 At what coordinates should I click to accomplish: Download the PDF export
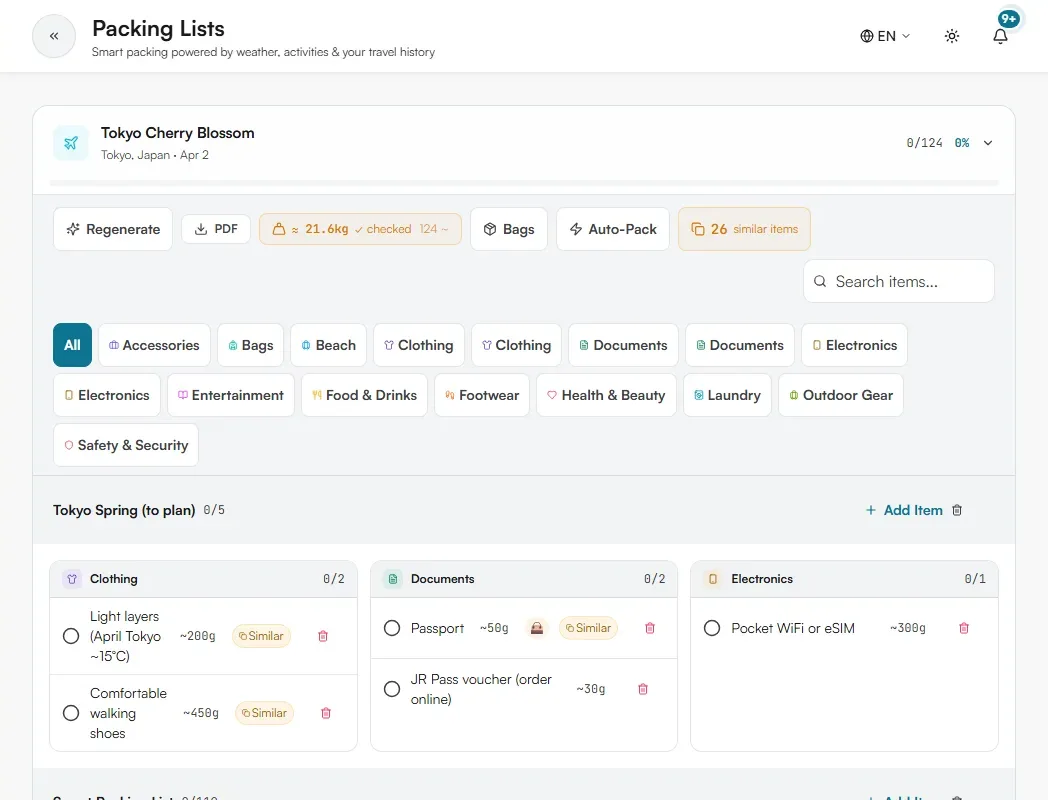point(216,229)
